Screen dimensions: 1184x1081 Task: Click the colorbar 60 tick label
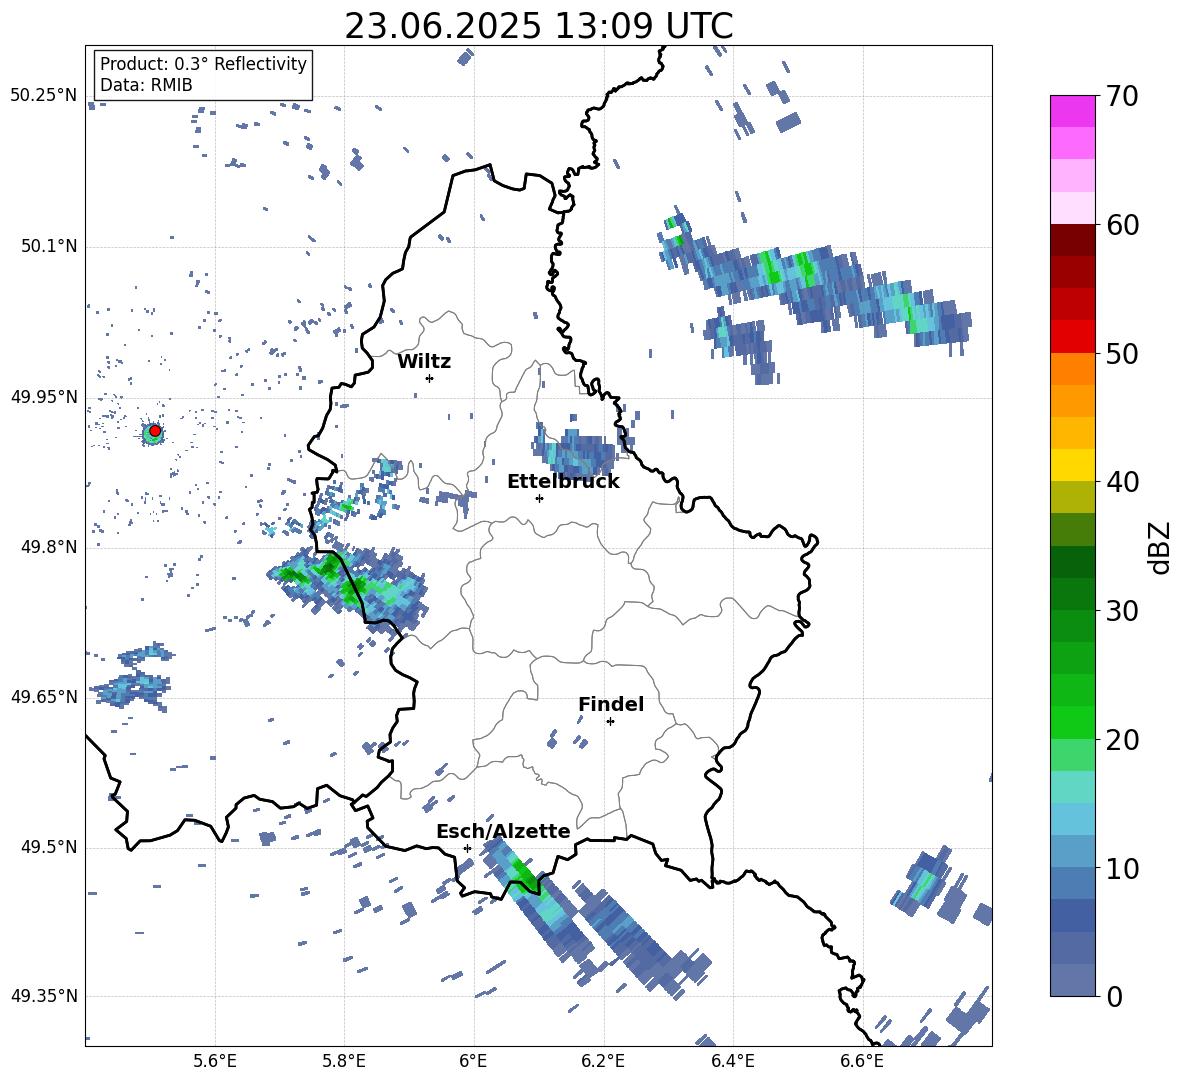point(1122,225)
